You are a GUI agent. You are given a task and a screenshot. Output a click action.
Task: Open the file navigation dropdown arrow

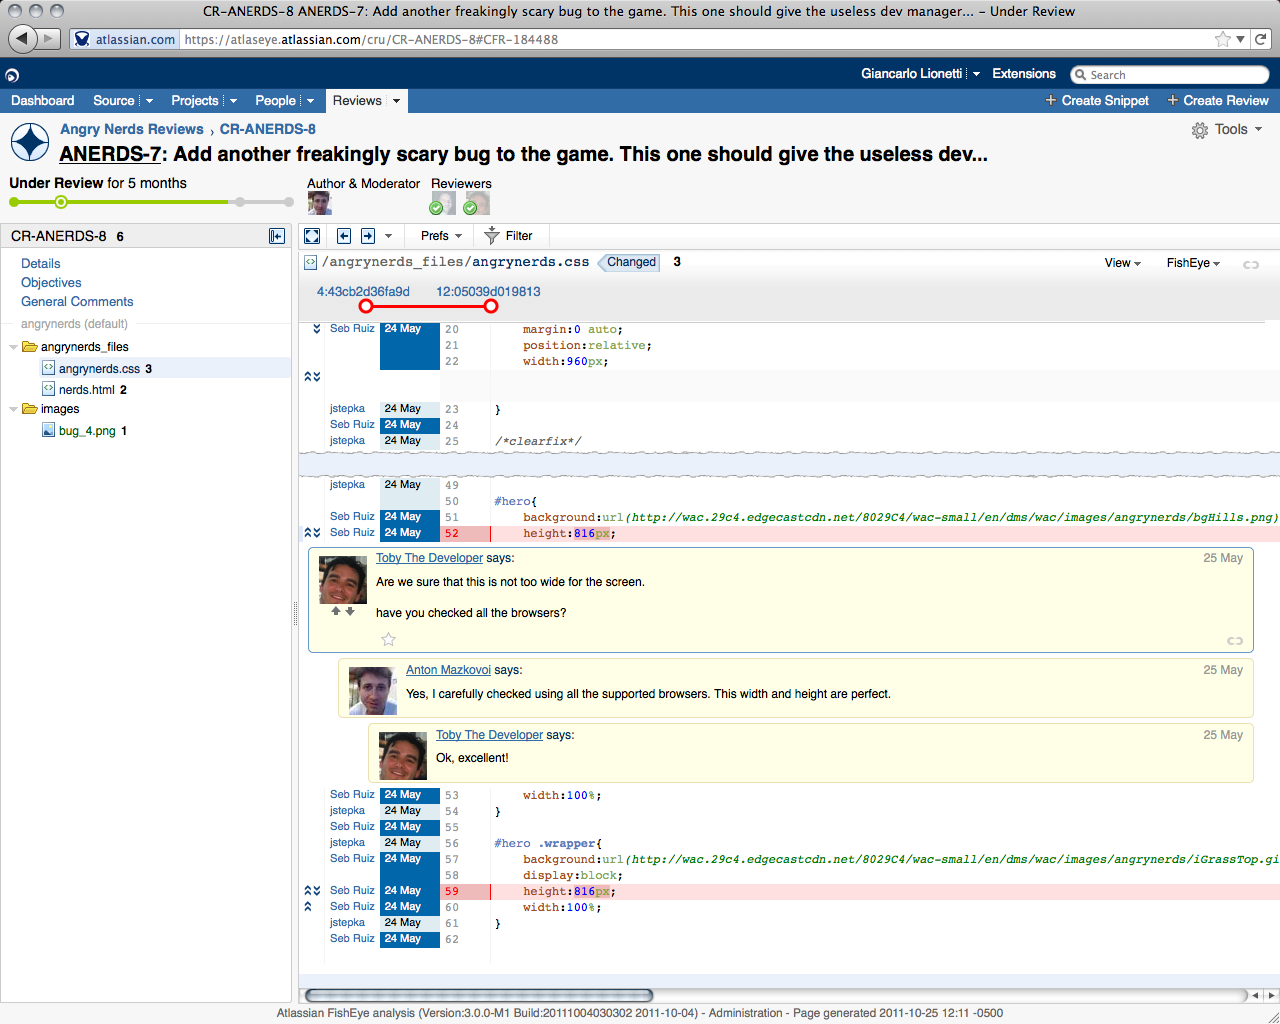[x=388, y=236]
